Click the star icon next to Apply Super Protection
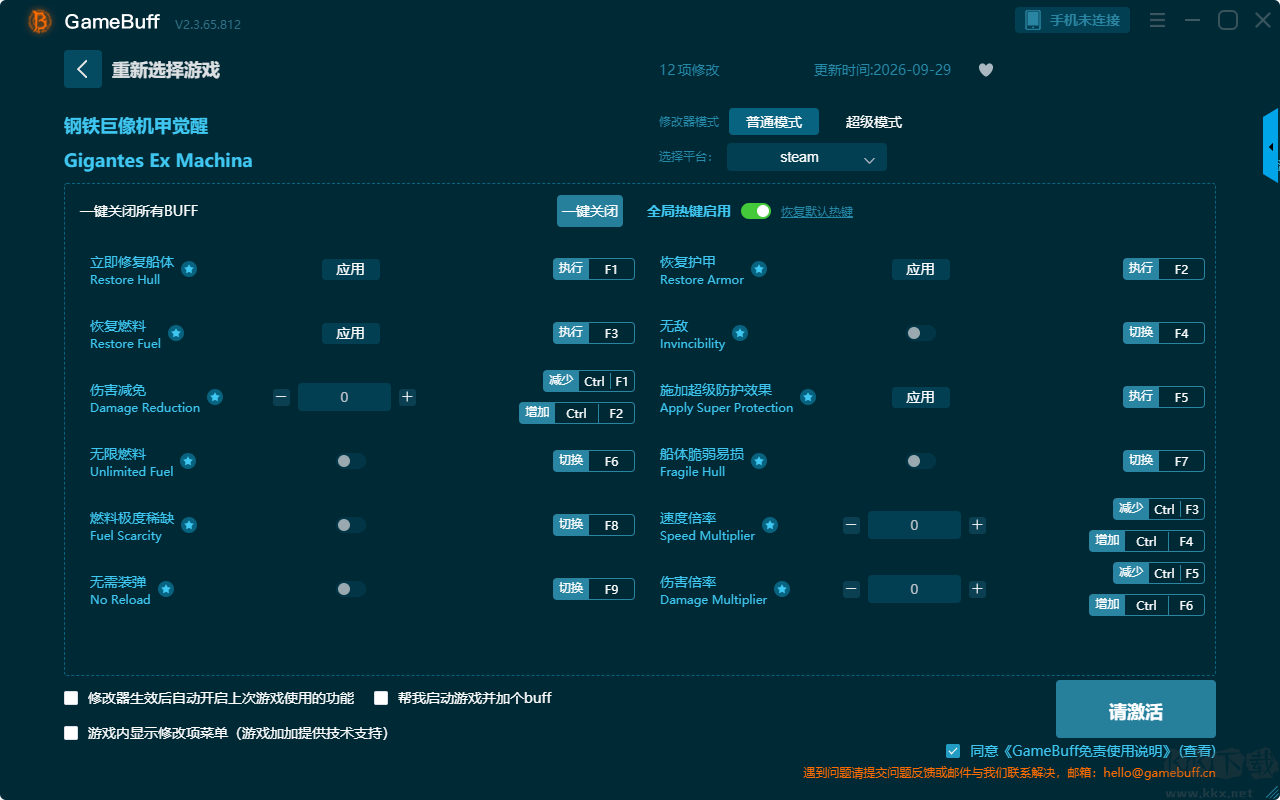Image resolution: width=1280 pixels, height=800 pixels. tap(808, 397)
